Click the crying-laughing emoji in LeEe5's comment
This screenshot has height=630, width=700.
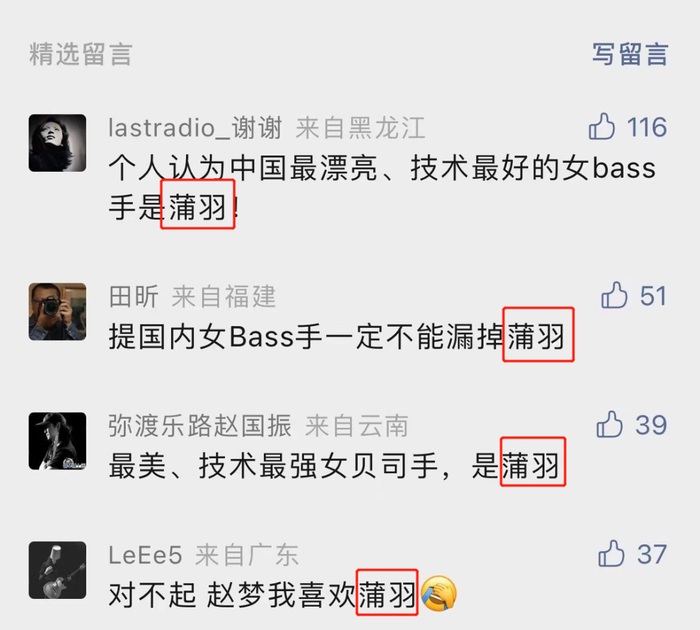439,594
